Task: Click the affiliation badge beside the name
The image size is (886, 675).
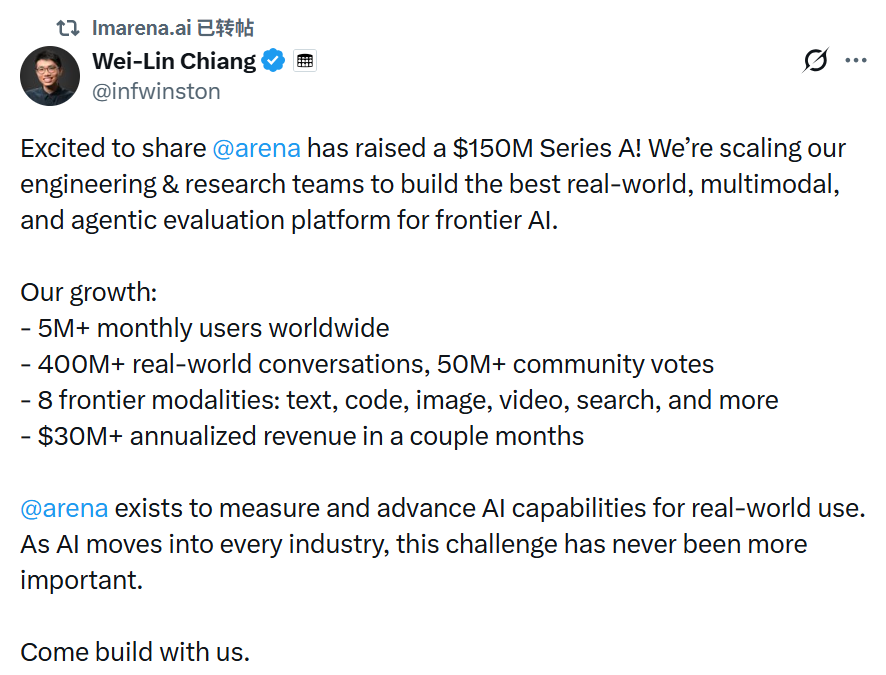Action: click(305, 61)
